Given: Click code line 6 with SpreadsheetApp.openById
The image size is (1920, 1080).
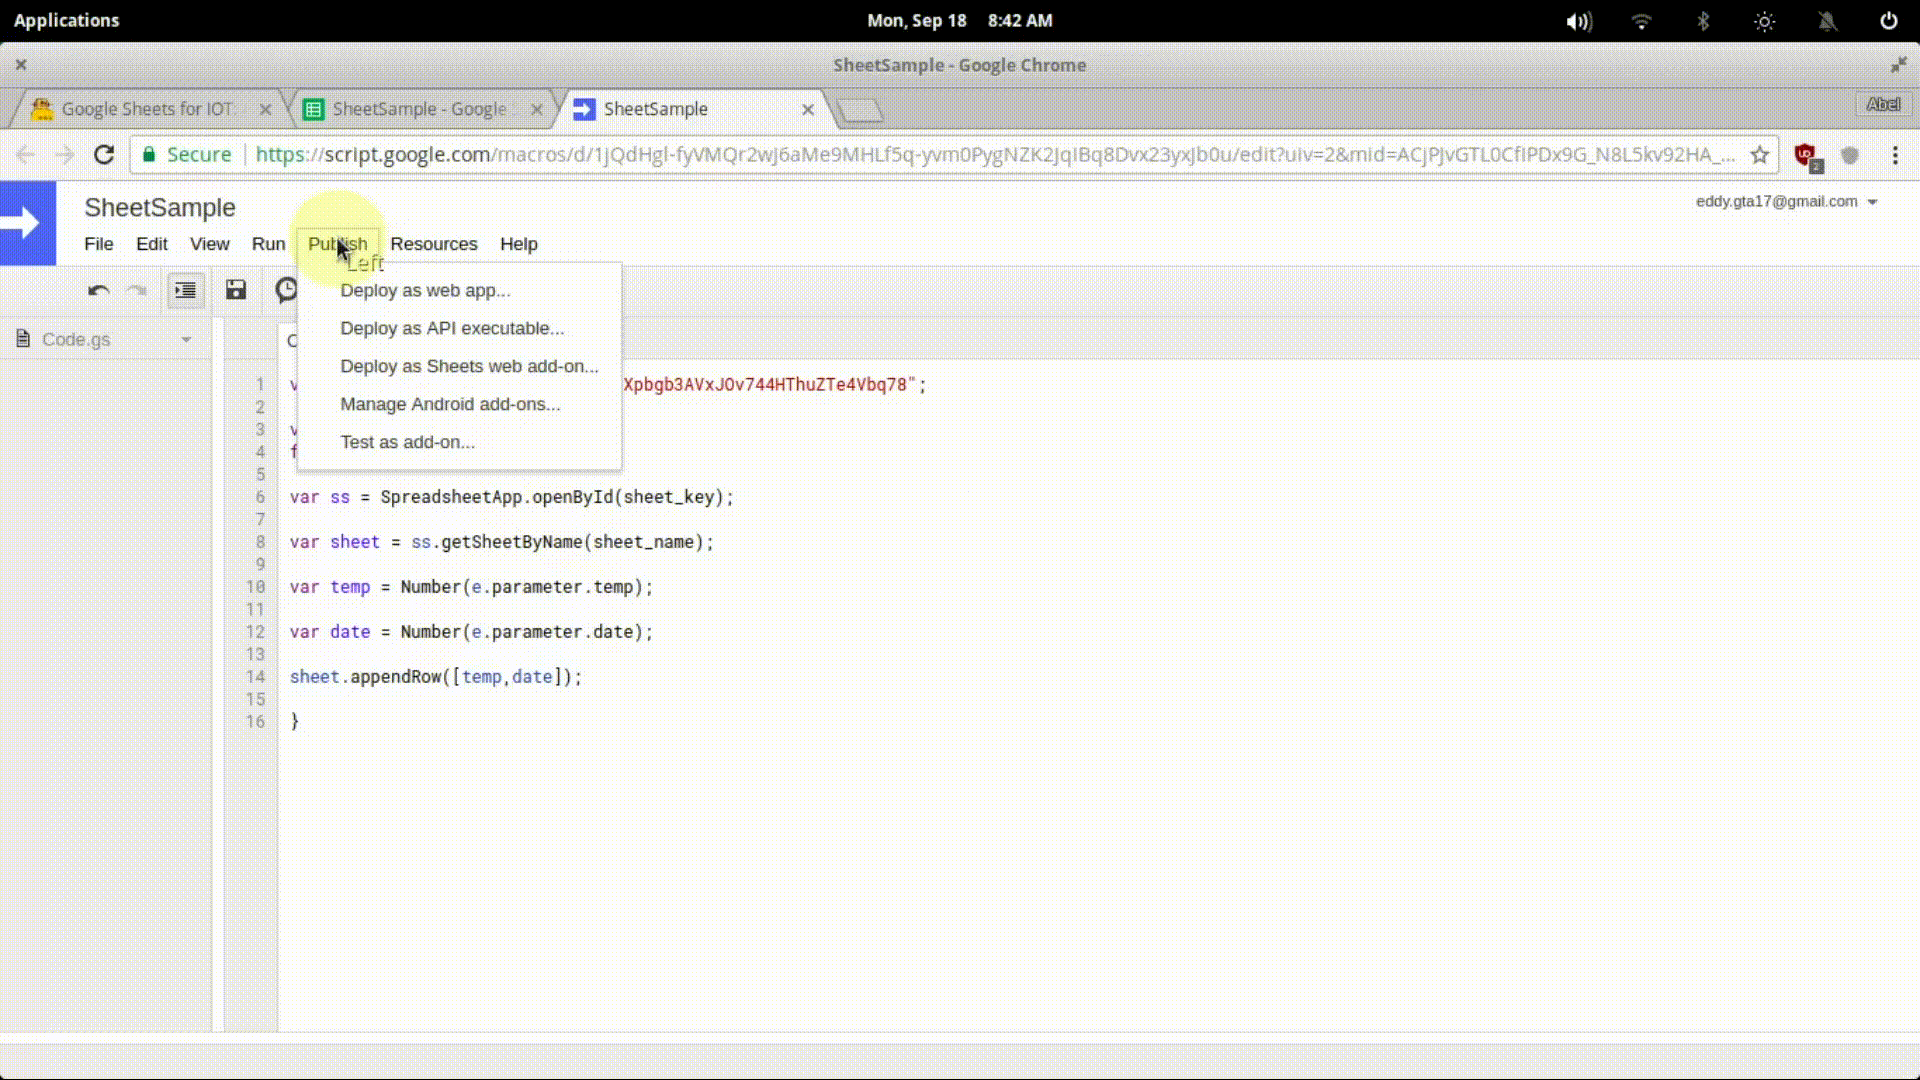Looking at the screenshot, I should click(x=511, y=497).
